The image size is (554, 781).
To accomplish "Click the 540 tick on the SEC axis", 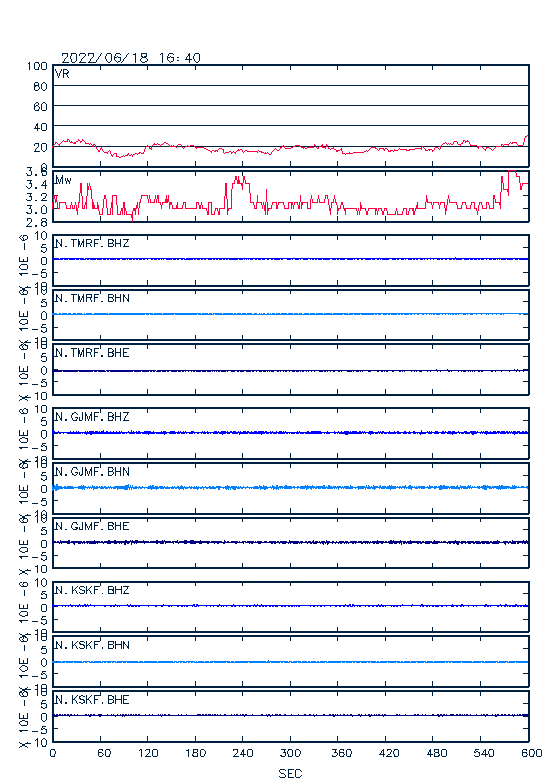I will coord(483,753).
